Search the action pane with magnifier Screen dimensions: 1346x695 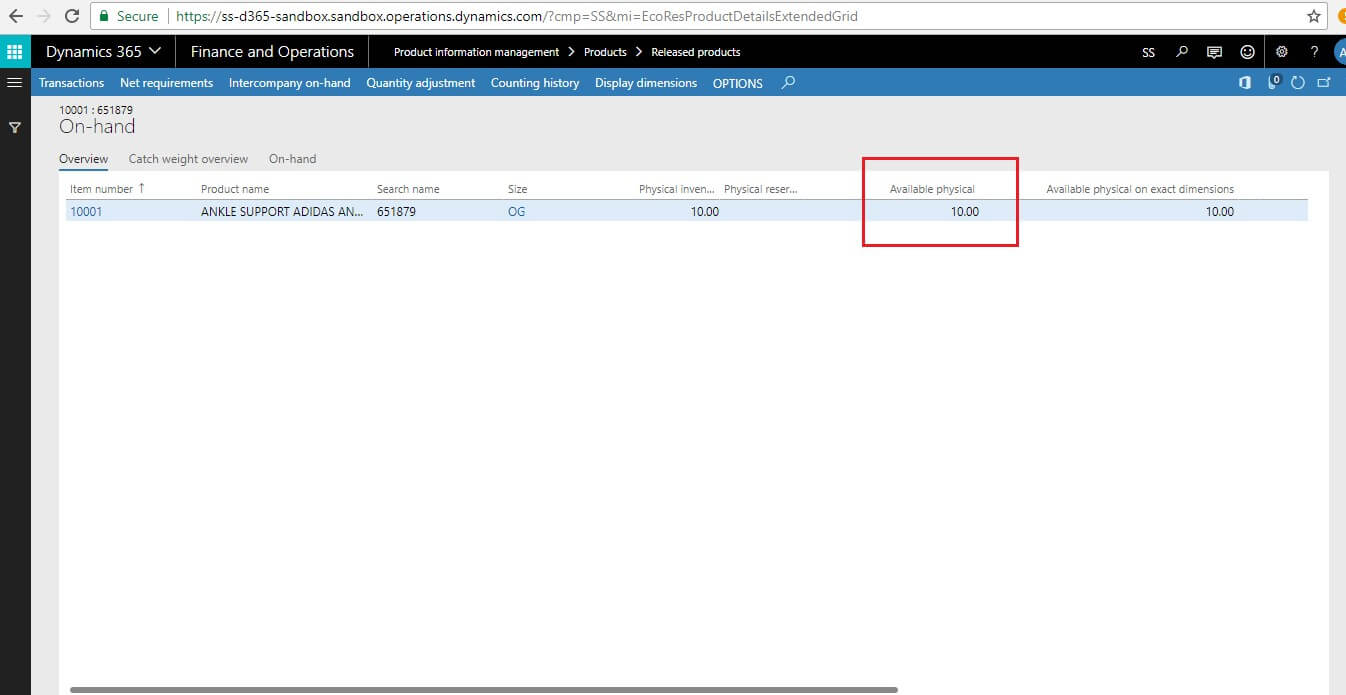coord(788,83)
